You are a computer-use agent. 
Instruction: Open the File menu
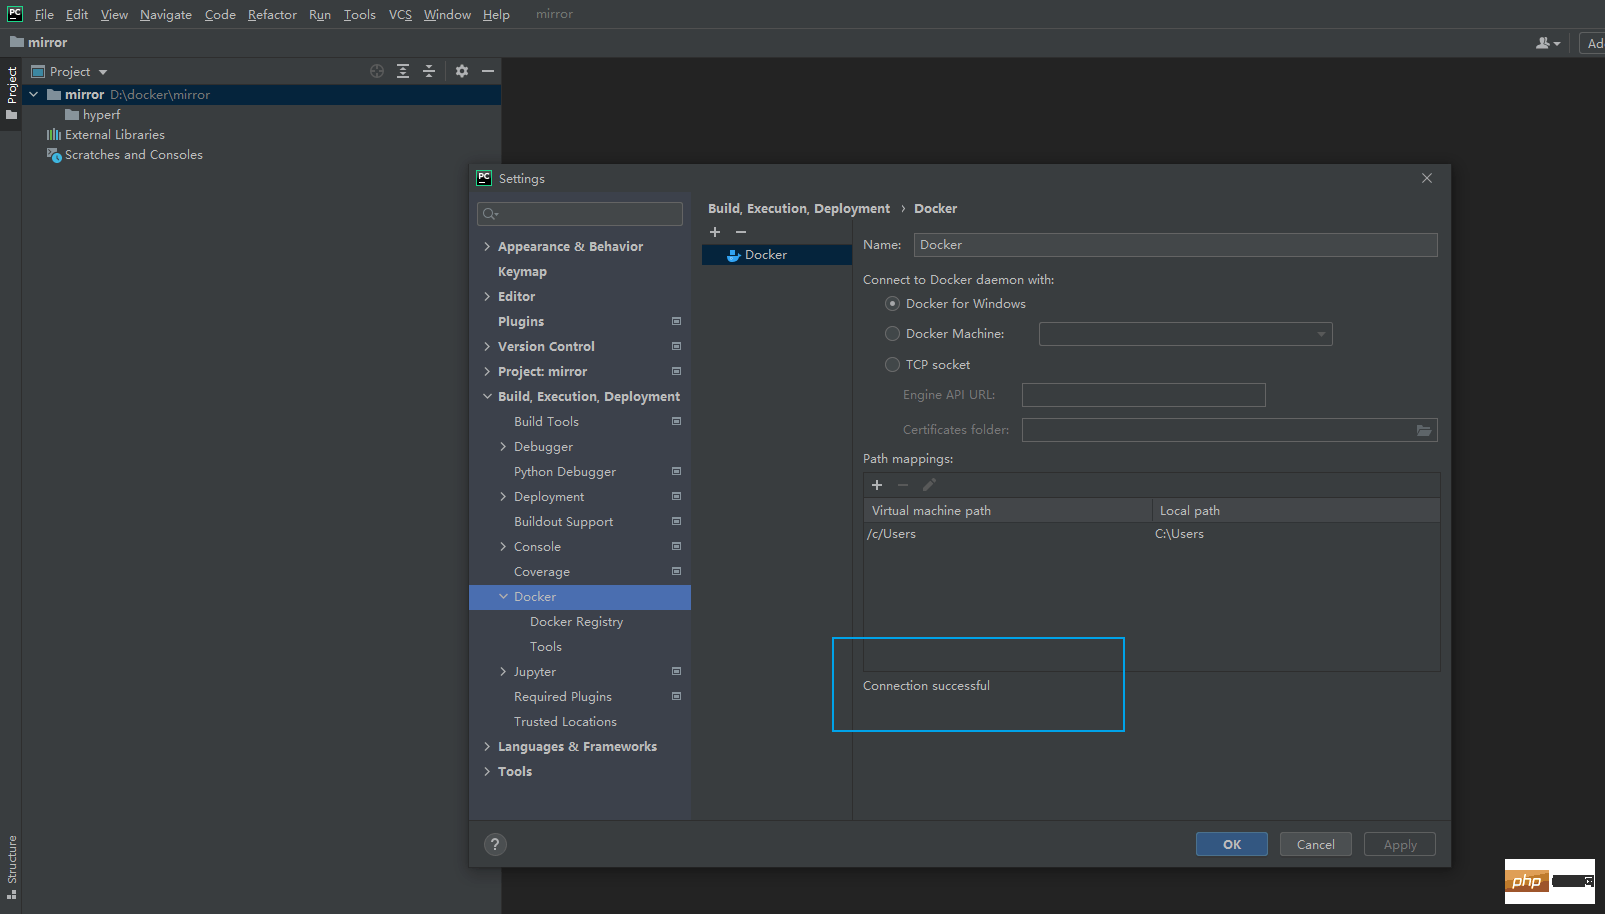[44, 14]
